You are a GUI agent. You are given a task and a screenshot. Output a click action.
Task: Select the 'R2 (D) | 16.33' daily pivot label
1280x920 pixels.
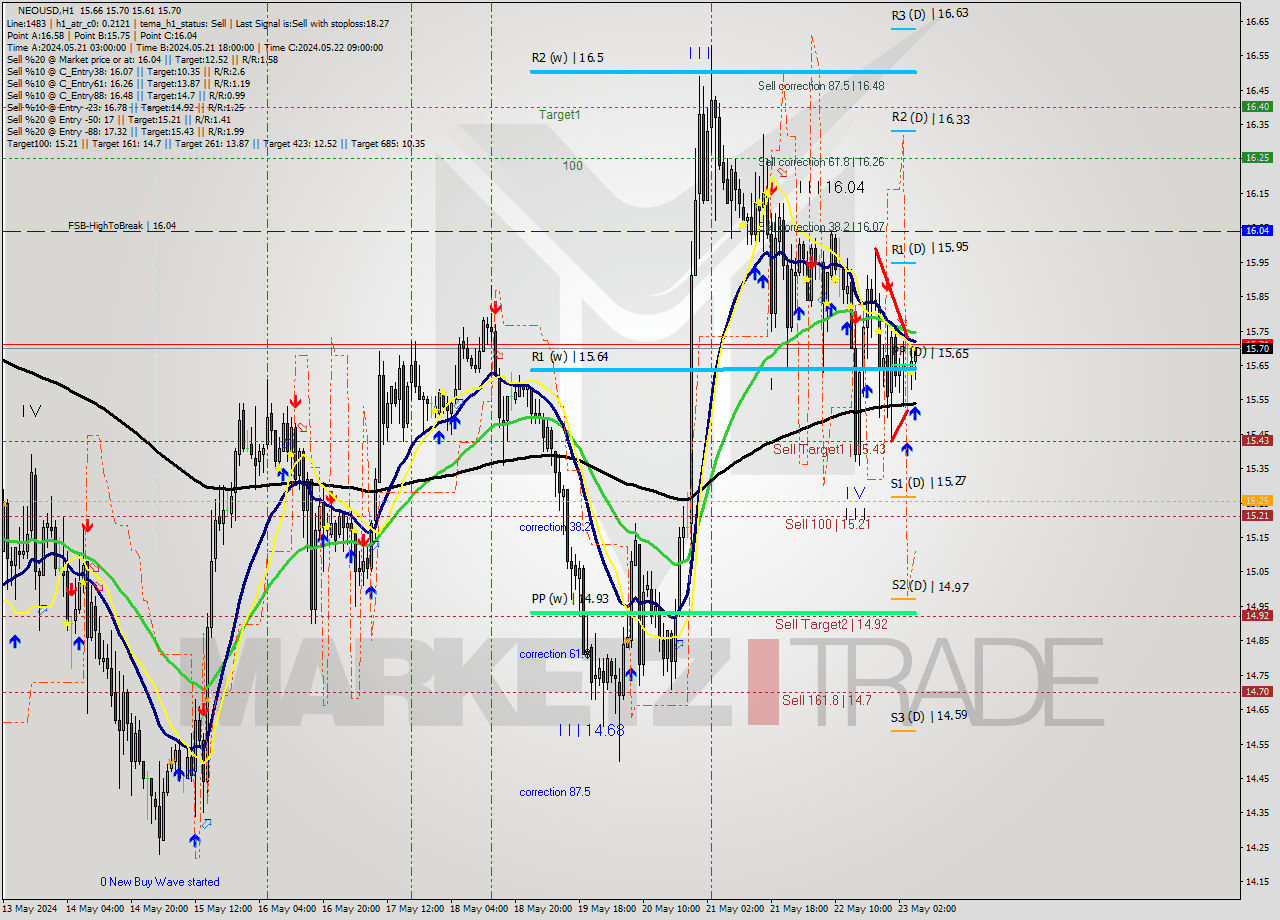[x=930, y=119]
